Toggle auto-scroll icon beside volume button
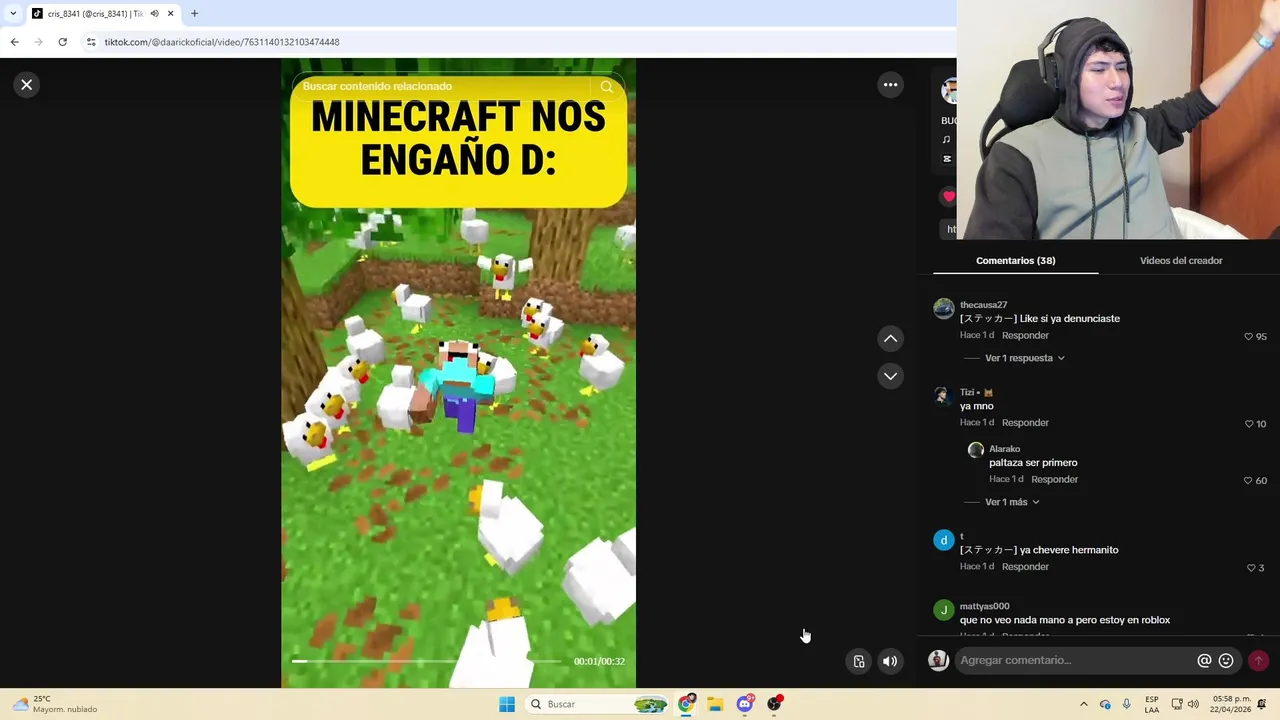This screenshot has height=720, width=1280. (x=858, y=661)
